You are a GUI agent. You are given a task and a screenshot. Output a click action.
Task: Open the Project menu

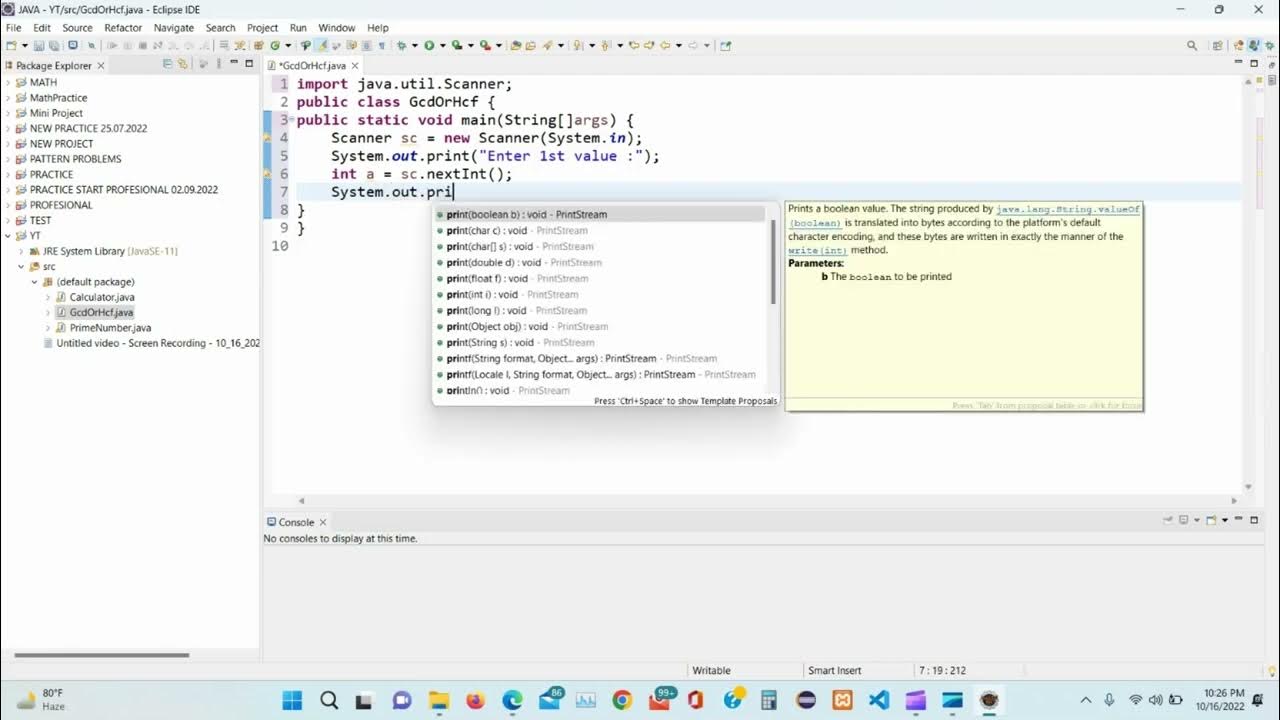coord(263,28)
